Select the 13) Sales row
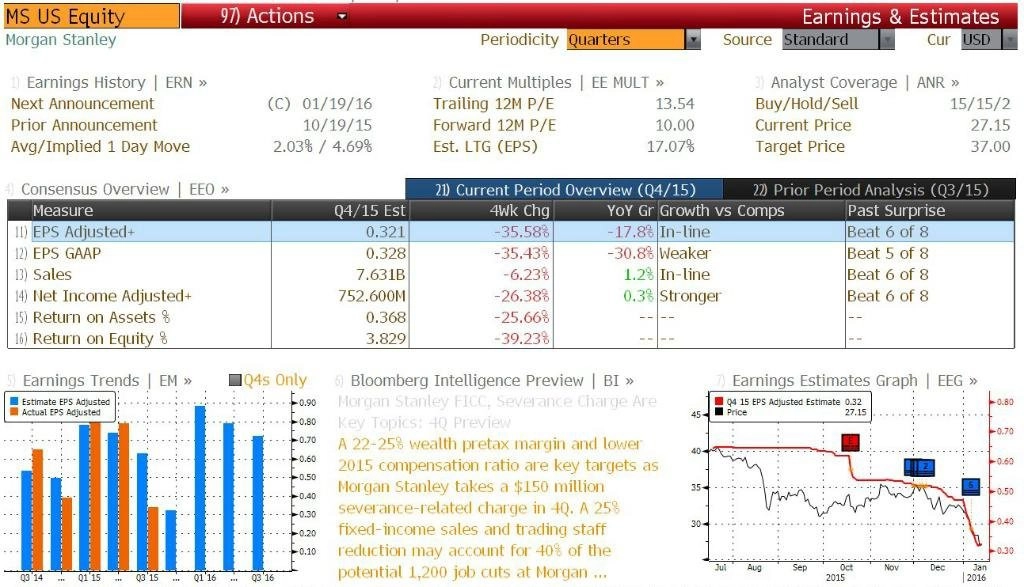1024x587 pixels. (x=511, y=275)
